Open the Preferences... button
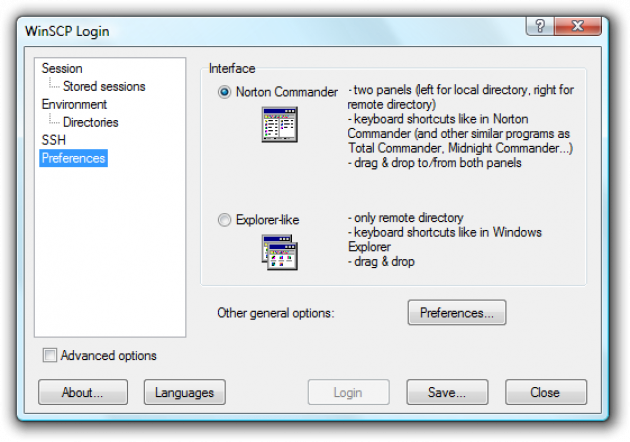 457,313
